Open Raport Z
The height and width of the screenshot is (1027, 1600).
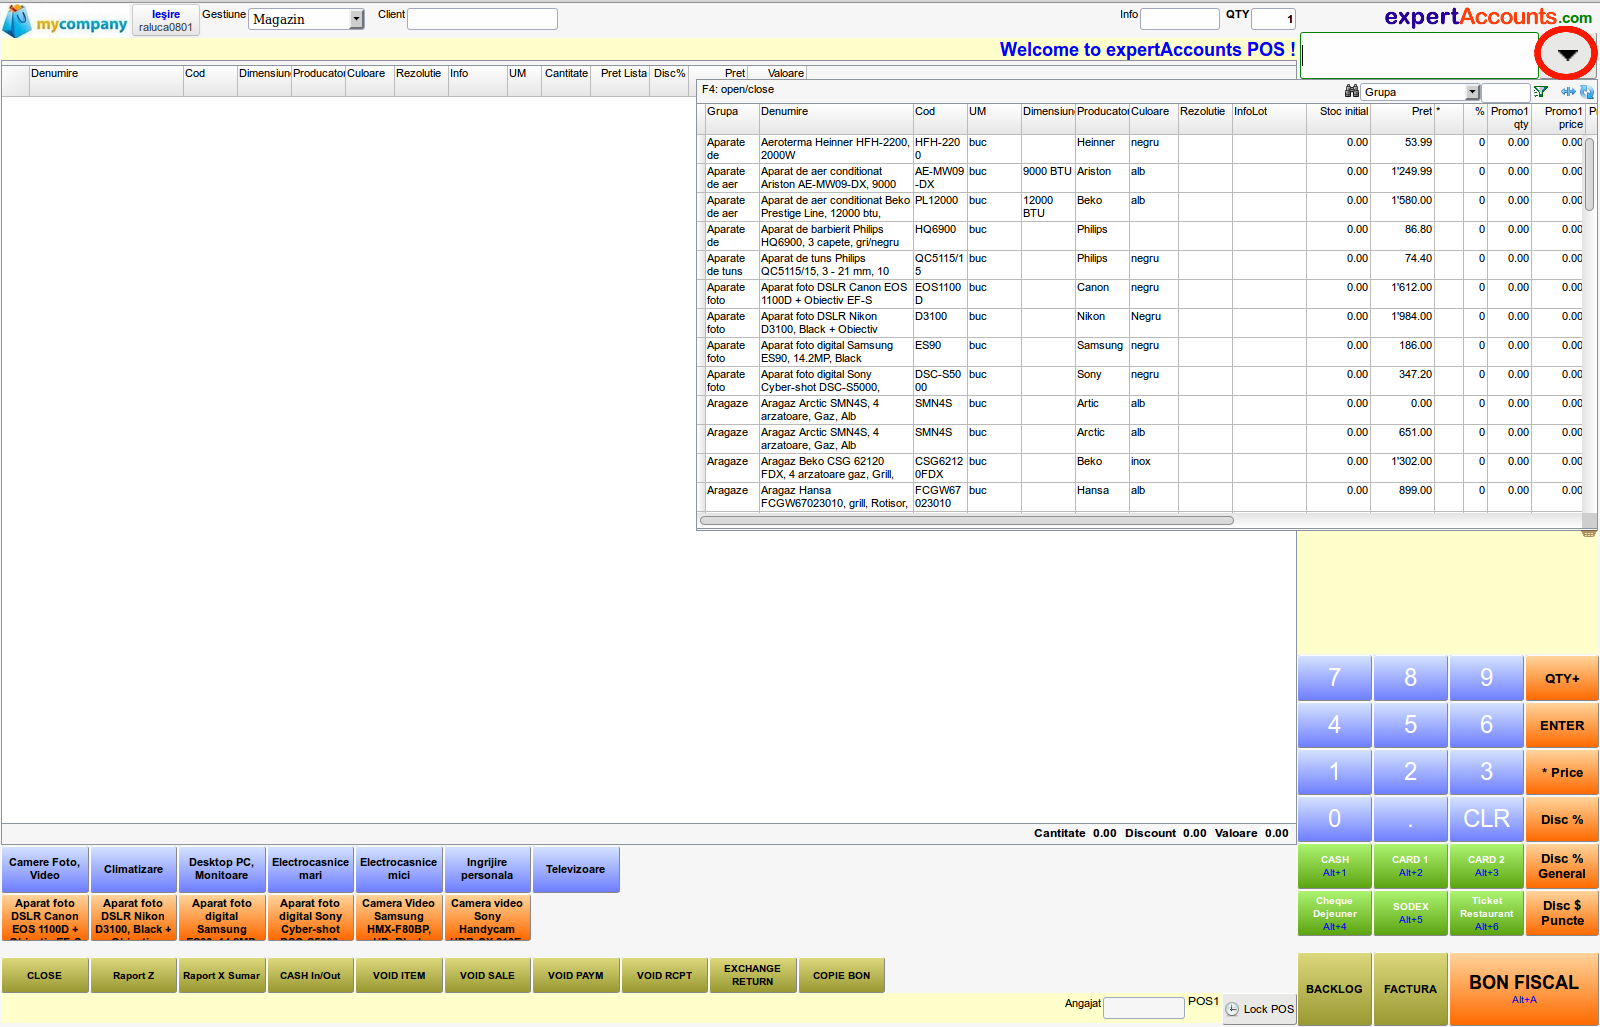coord(133,975)
